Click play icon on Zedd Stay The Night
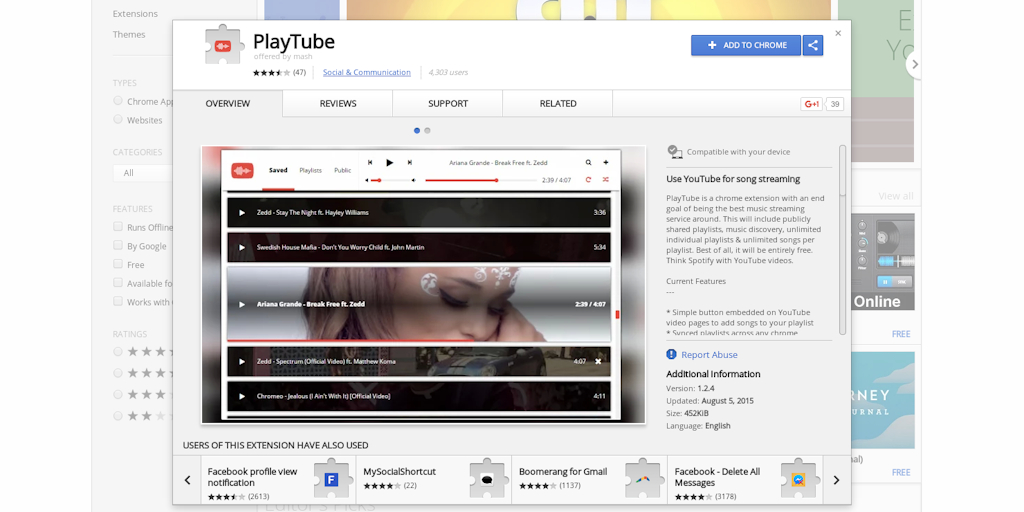1024x512 pixels. [x=242, y=212]
